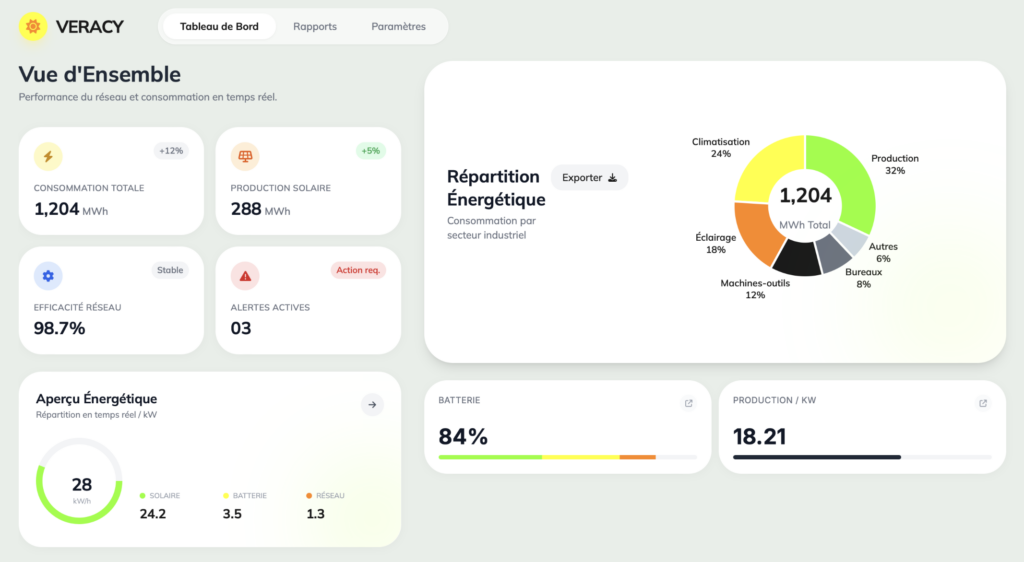This screenshot has width=1024, height=562.
Task: Open the Batterie card external link icon
Action: pyautogui.click(x=688, y=404)
